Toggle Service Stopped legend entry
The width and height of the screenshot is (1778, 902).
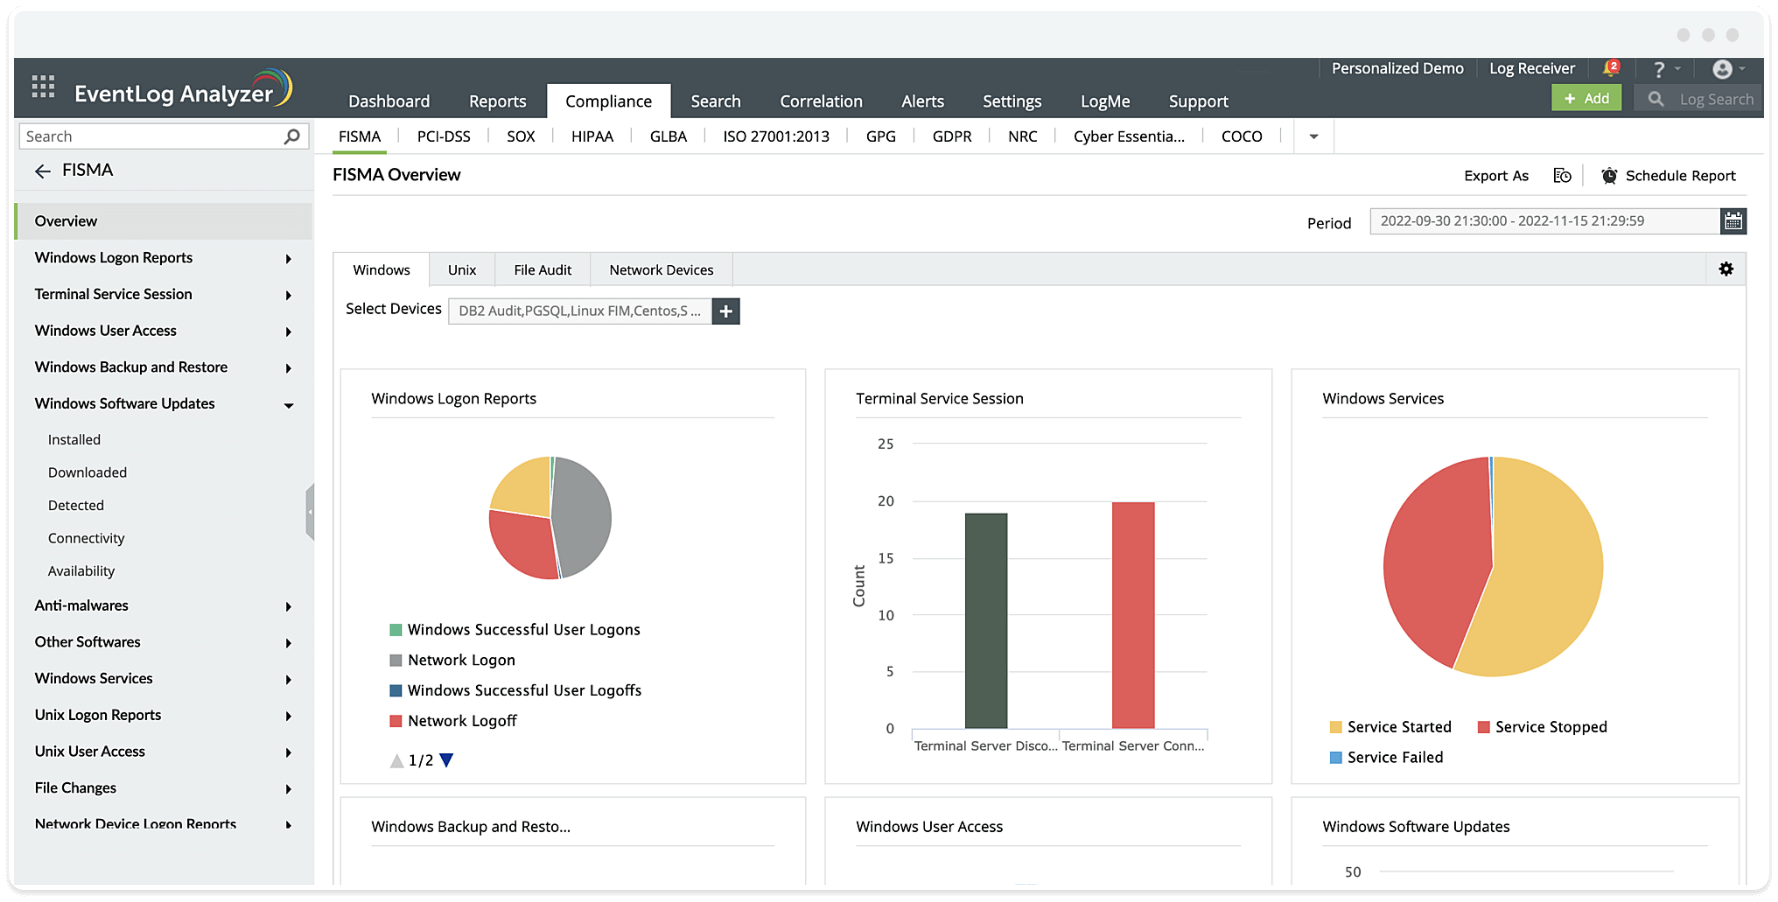pos(1542,727)
